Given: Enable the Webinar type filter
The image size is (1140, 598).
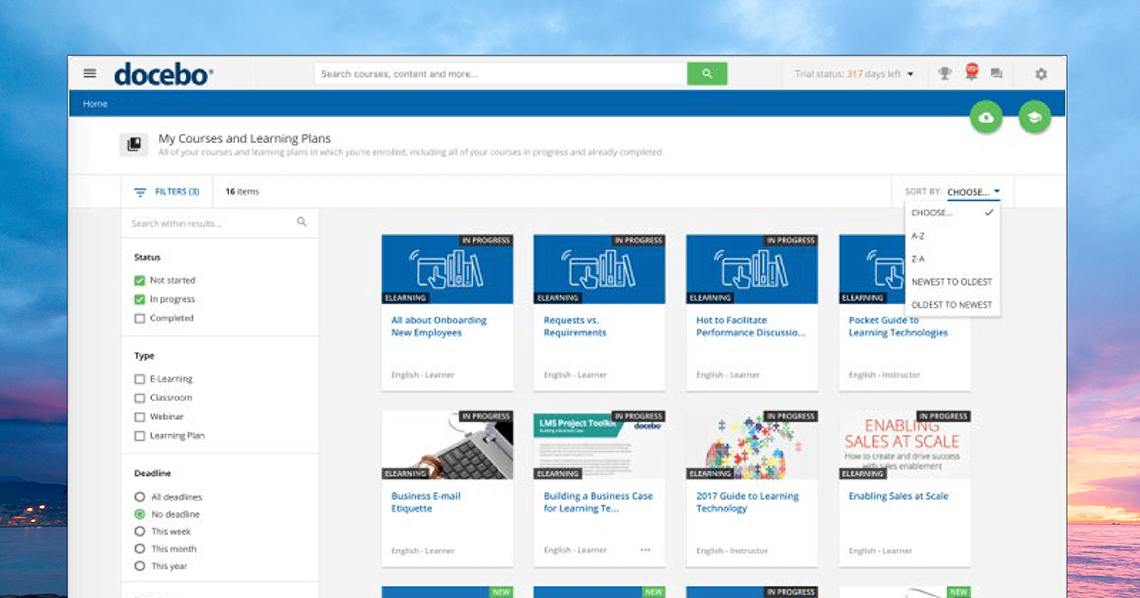Looking at the screenshot, I should tap(140, 417).
